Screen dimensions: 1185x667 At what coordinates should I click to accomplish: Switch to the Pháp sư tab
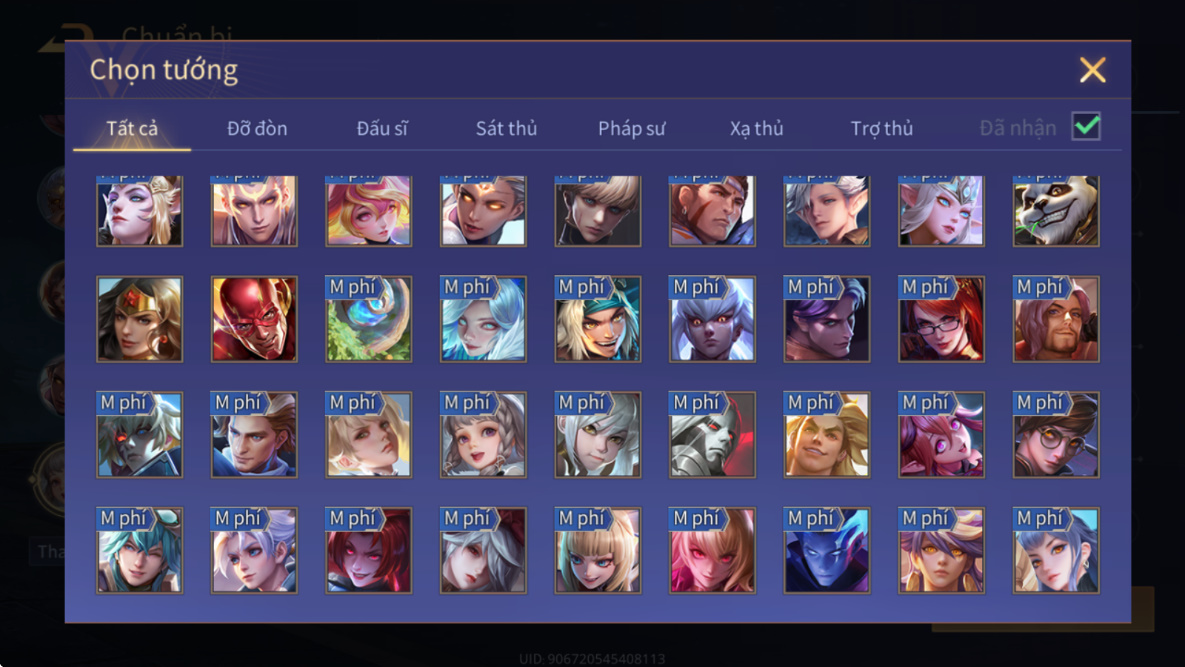(x=632, y=128)
